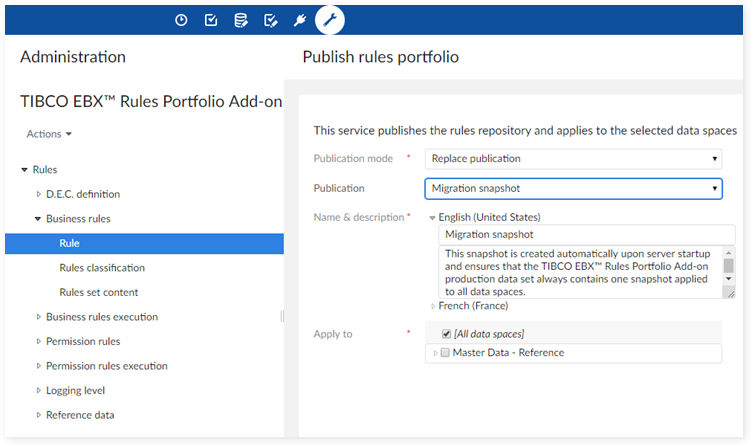
Task: Click the Publish rules portfolio heading
Action: click(x=380, y=57)
